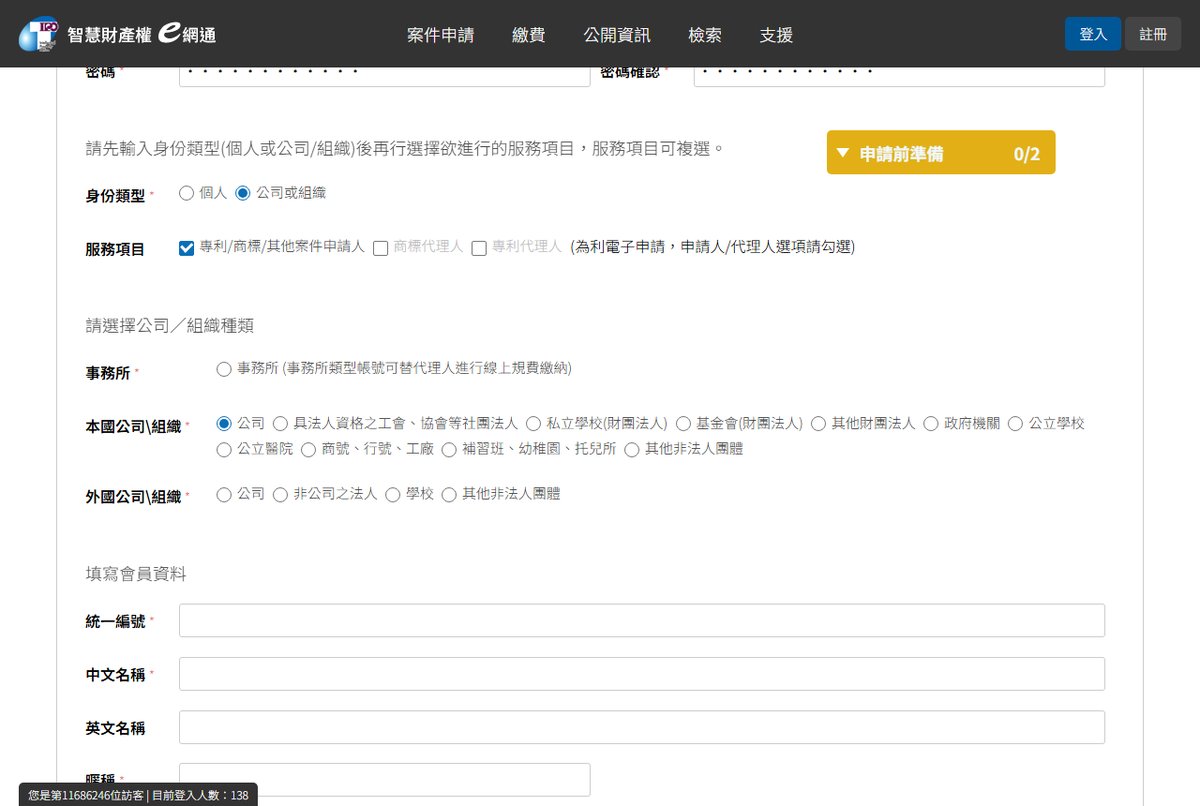Image resolution: width=1200 pixels, height=806 pixels.
Task: Open the 支援 menu
Action: 776,35
